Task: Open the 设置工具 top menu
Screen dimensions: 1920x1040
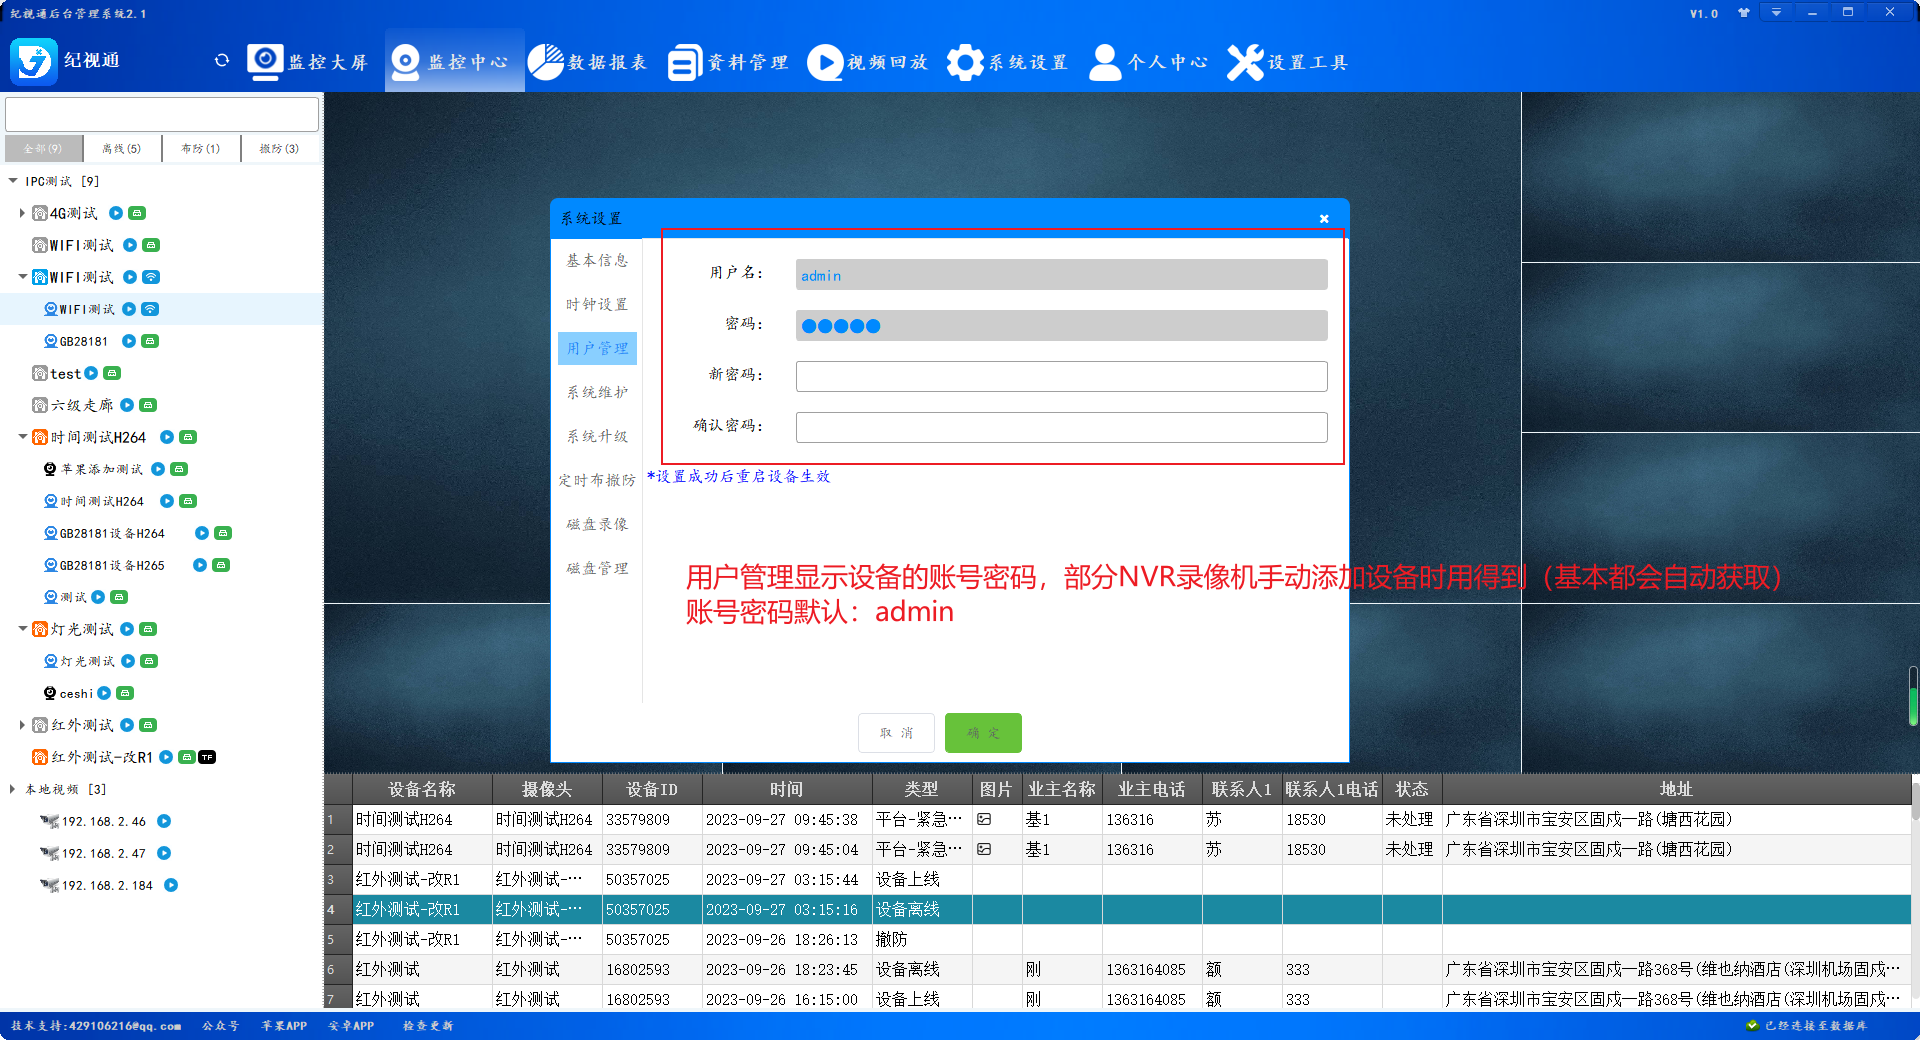Action: (1288, 62)
